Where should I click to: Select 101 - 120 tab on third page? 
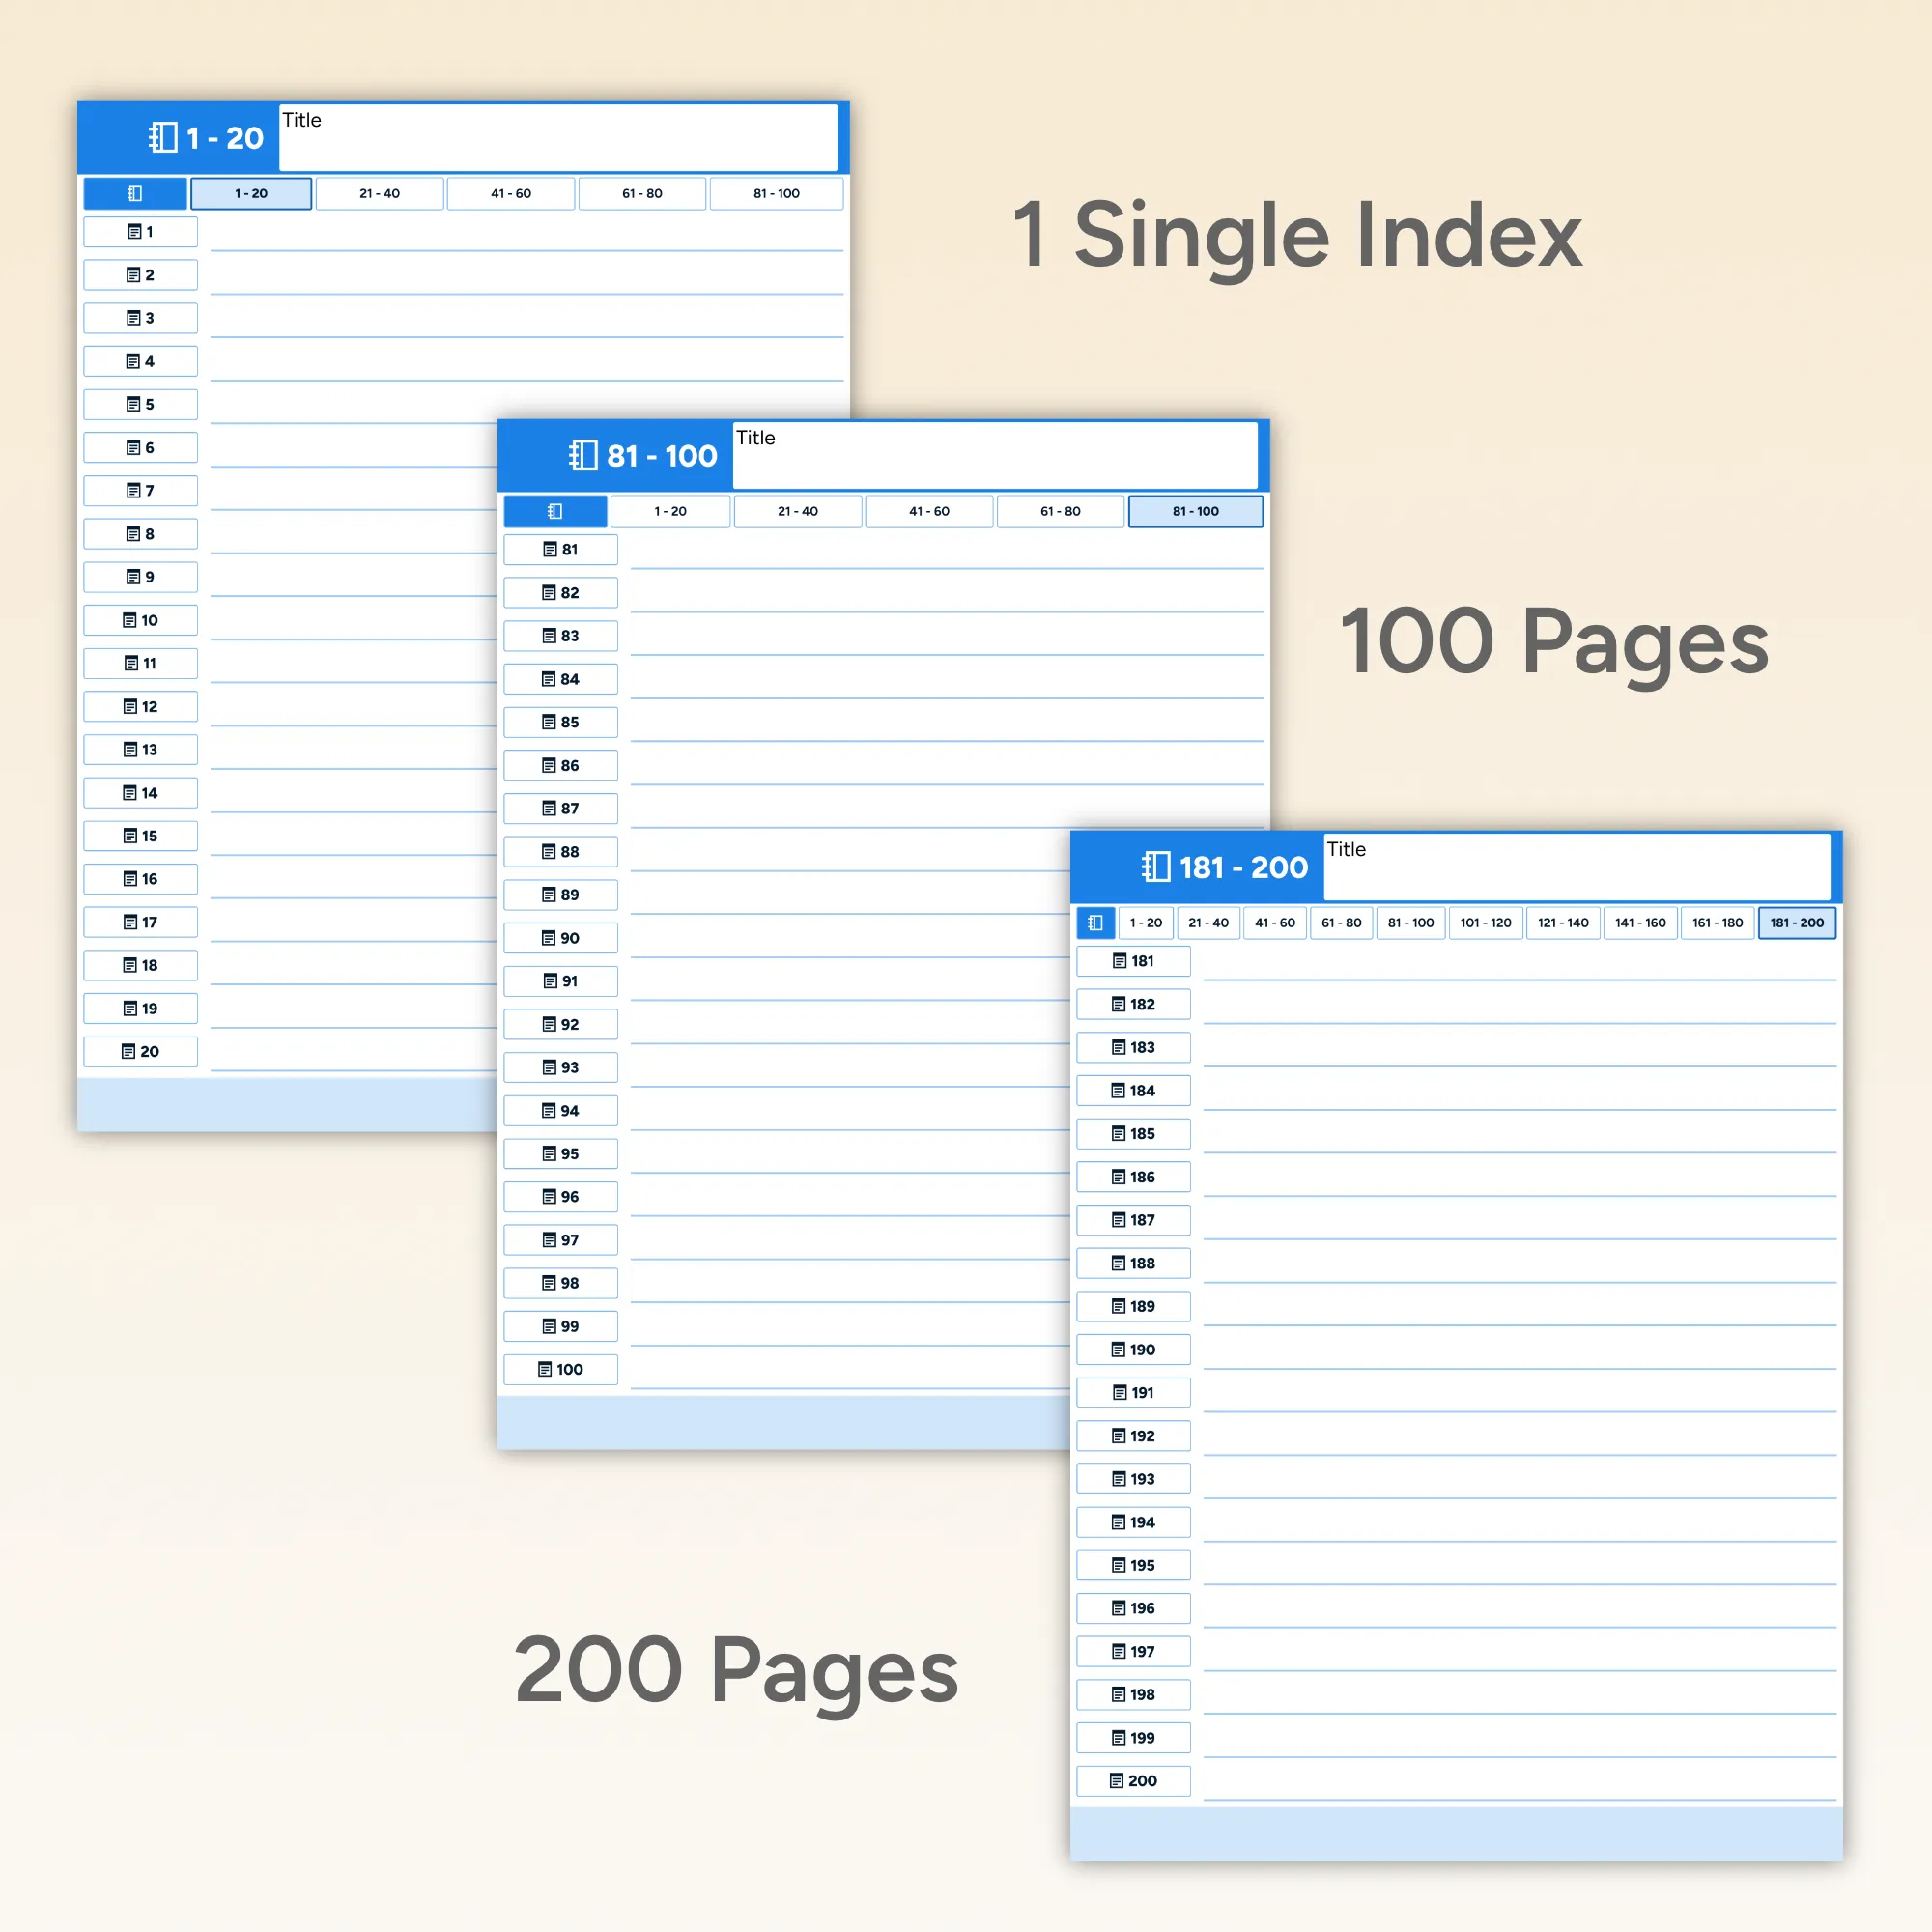pyautogui.click(x=1485, y=922)
